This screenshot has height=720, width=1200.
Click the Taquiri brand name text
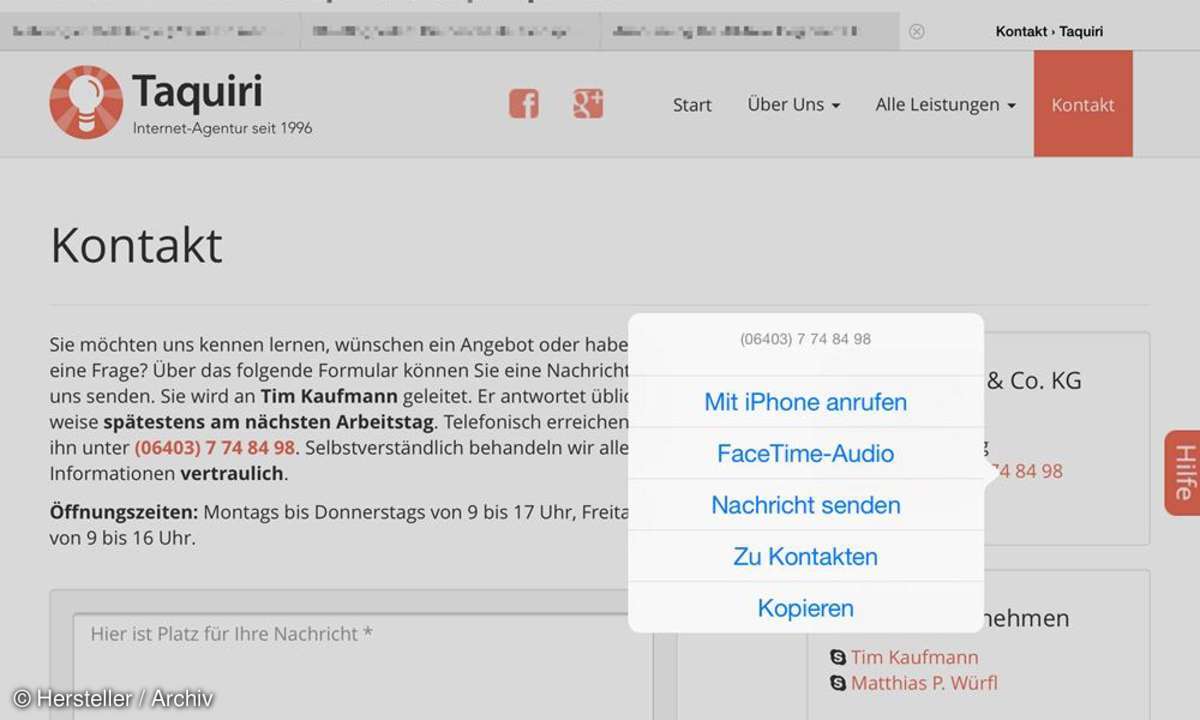[197, 92]
